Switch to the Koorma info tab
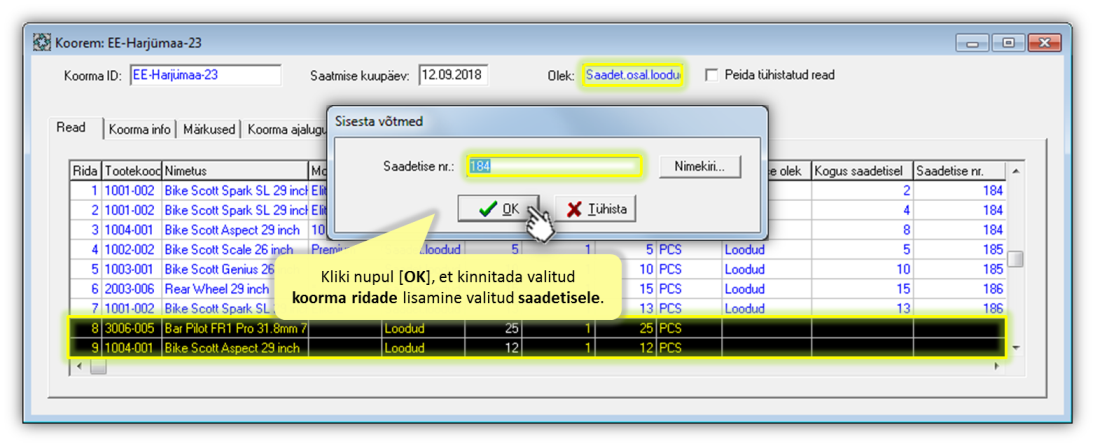Viewport: 1095px width, 446px height. click(140, 129)
